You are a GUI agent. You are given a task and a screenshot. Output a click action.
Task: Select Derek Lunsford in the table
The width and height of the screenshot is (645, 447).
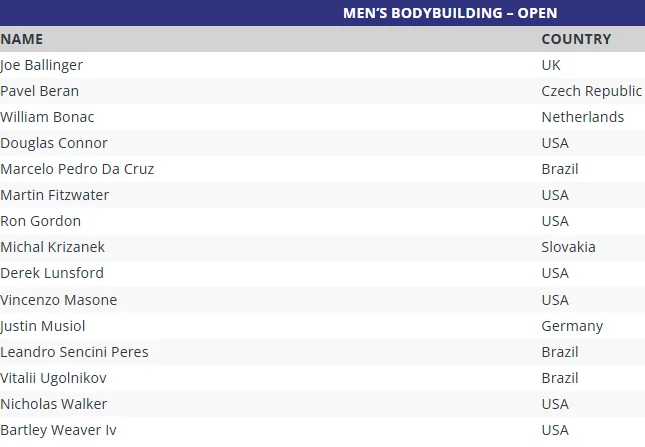[x=52, y=273]
